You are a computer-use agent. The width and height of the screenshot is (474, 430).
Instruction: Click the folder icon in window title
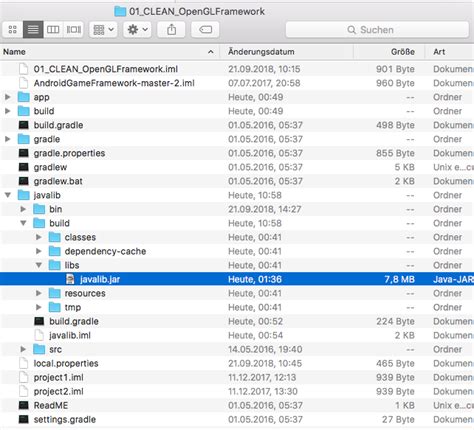(x=120, y=11)
